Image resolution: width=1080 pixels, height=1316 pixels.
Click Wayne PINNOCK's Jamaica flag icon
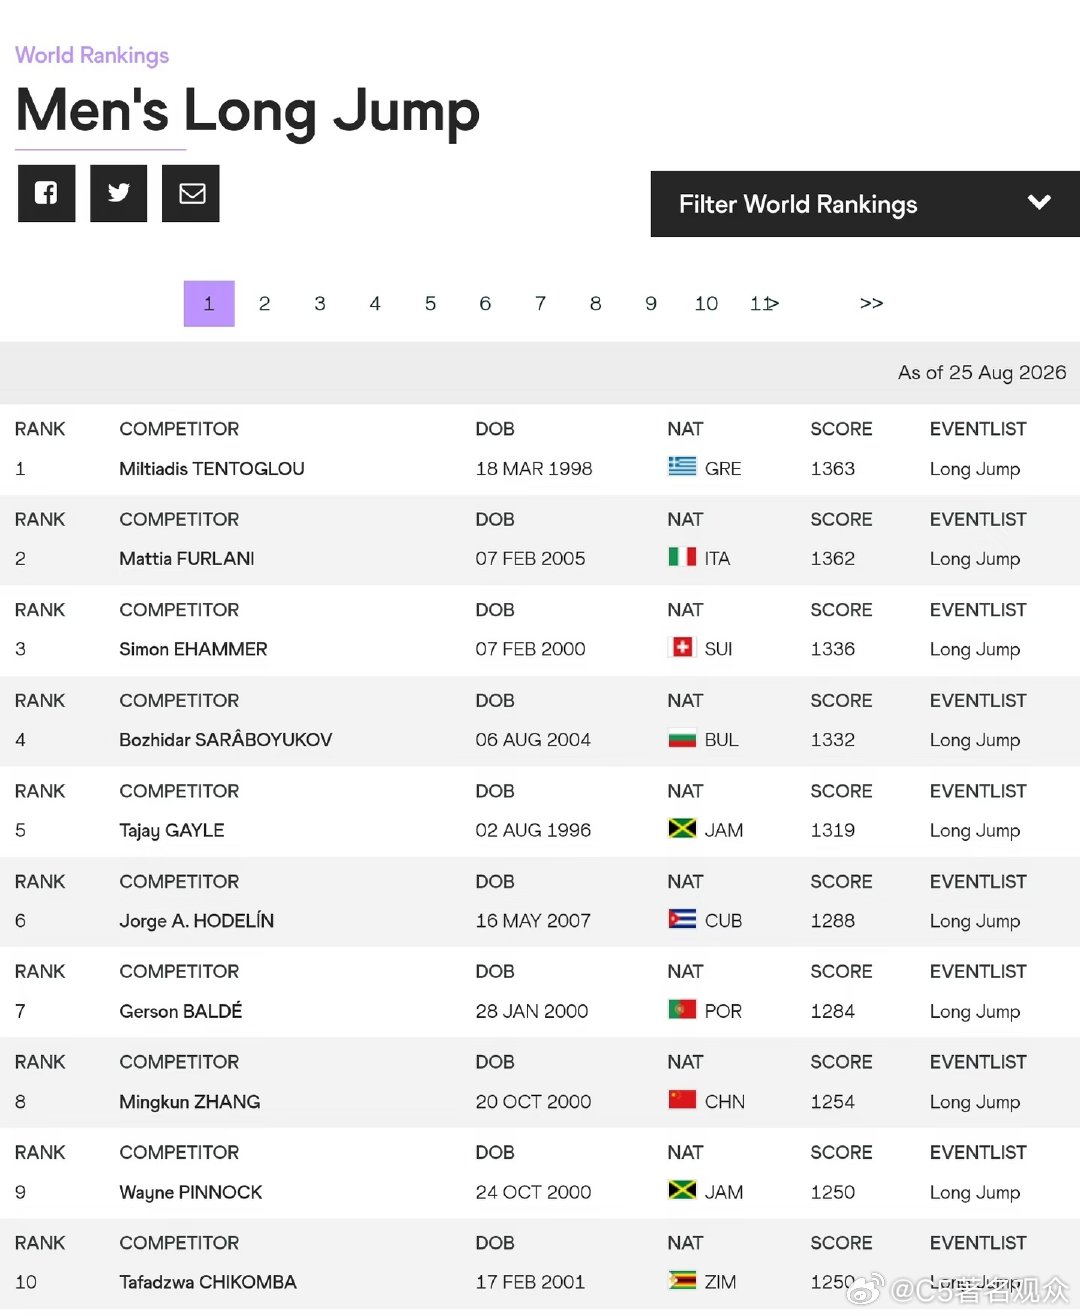coord(682,1190)
